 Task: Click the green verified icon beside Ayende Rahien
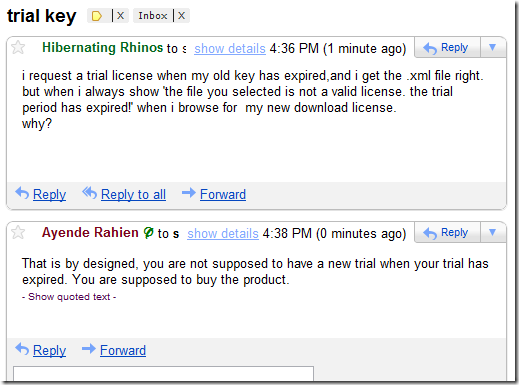click(148, 232)
